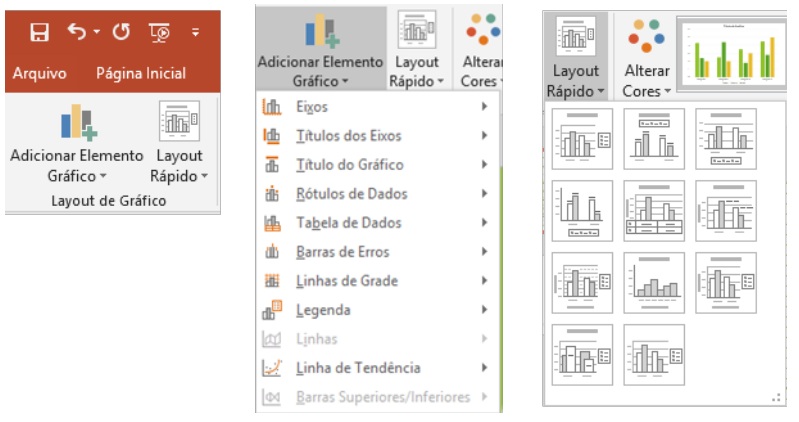
Task: Expand the Linha de Tendência submenu arrow
Action: [485, 368]
